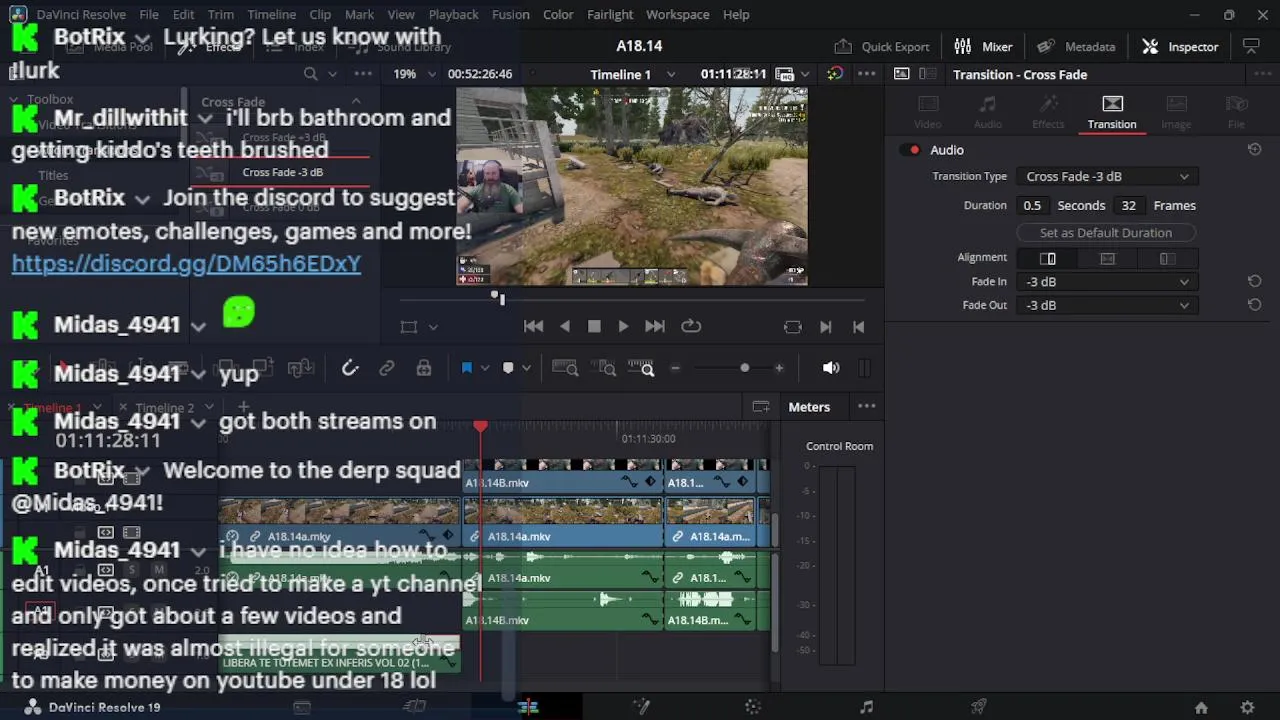Screen dimensions: 1280x720
Task: Open the Fade In dropdown
Action: click(x=1107, y=282)
